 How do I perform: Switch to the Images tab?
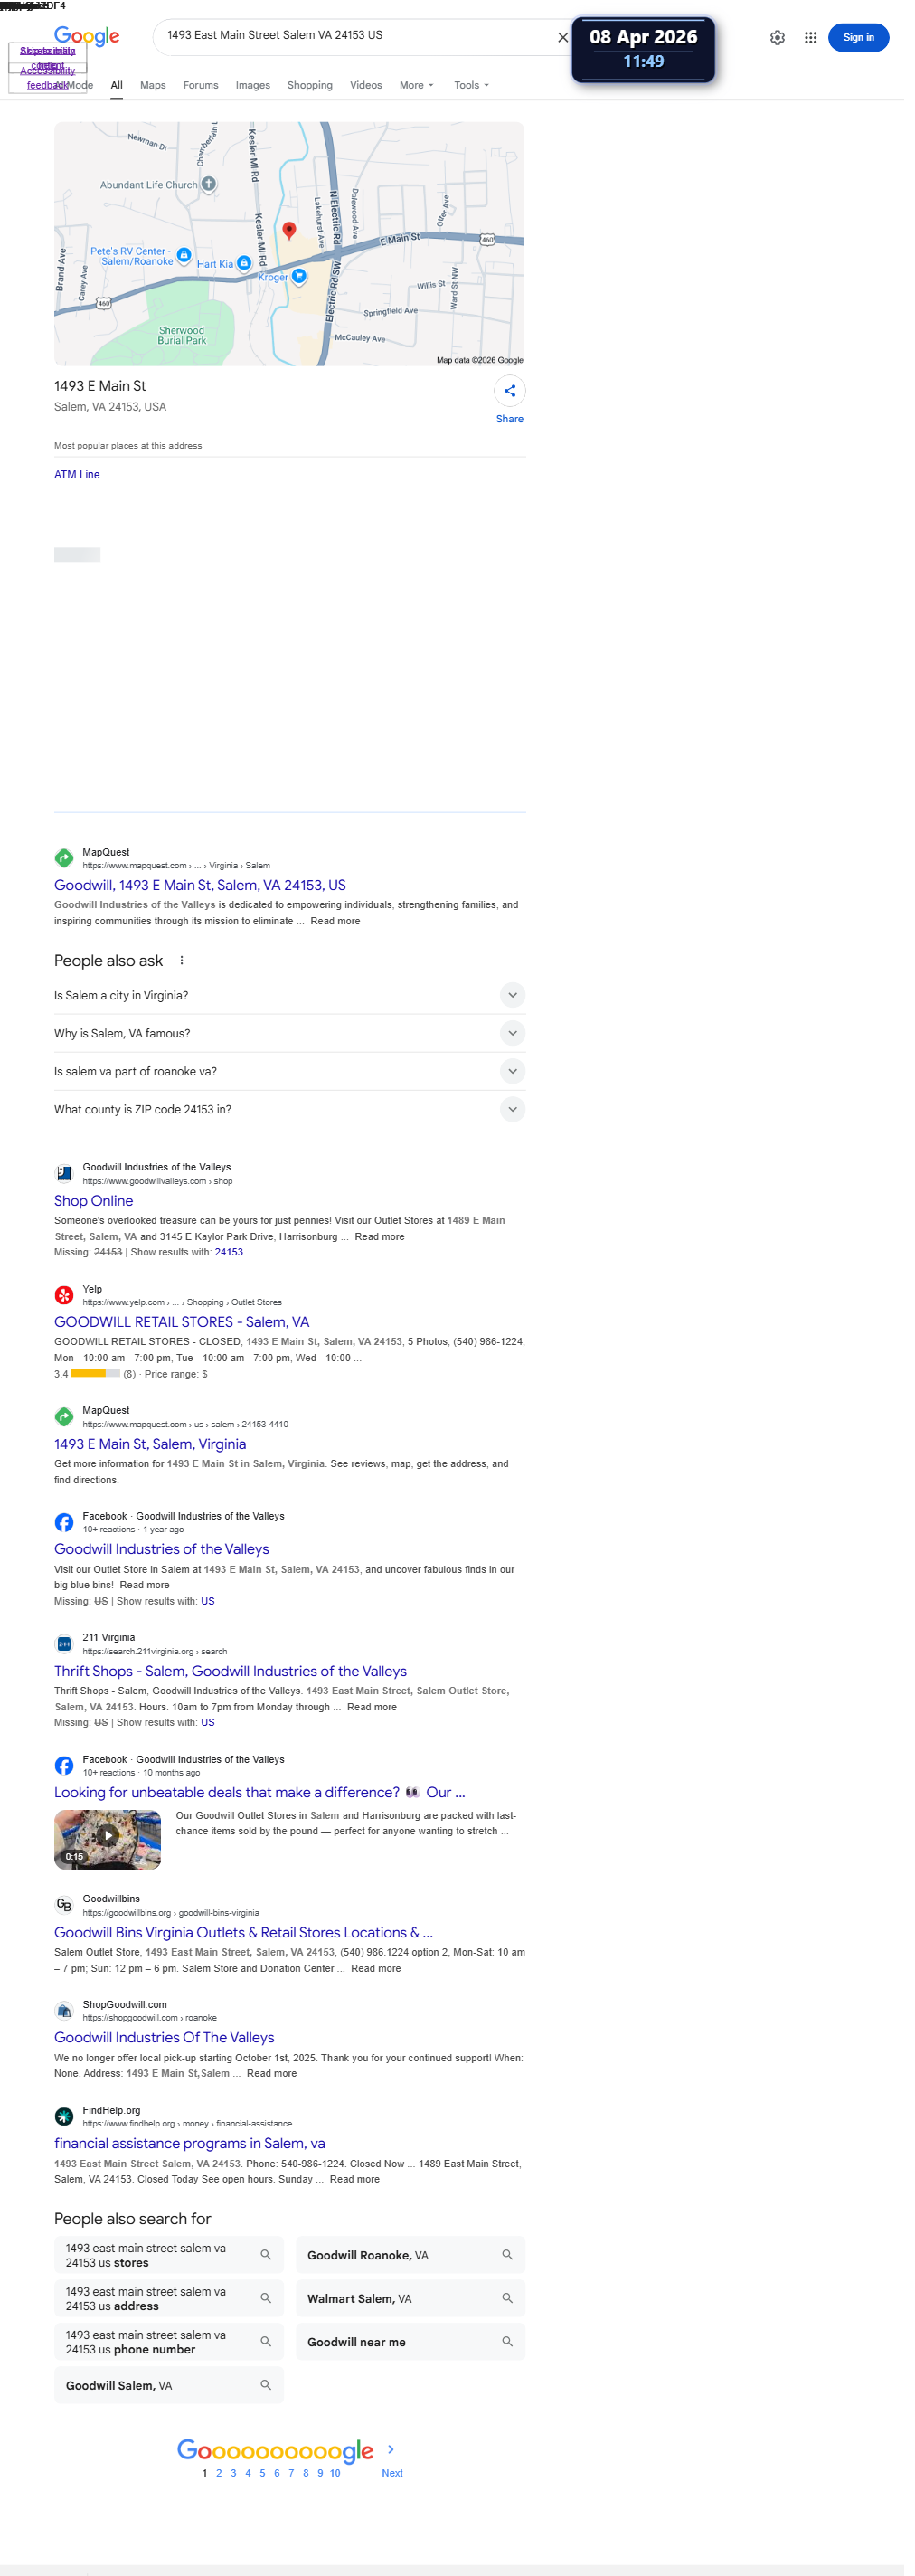256,86
